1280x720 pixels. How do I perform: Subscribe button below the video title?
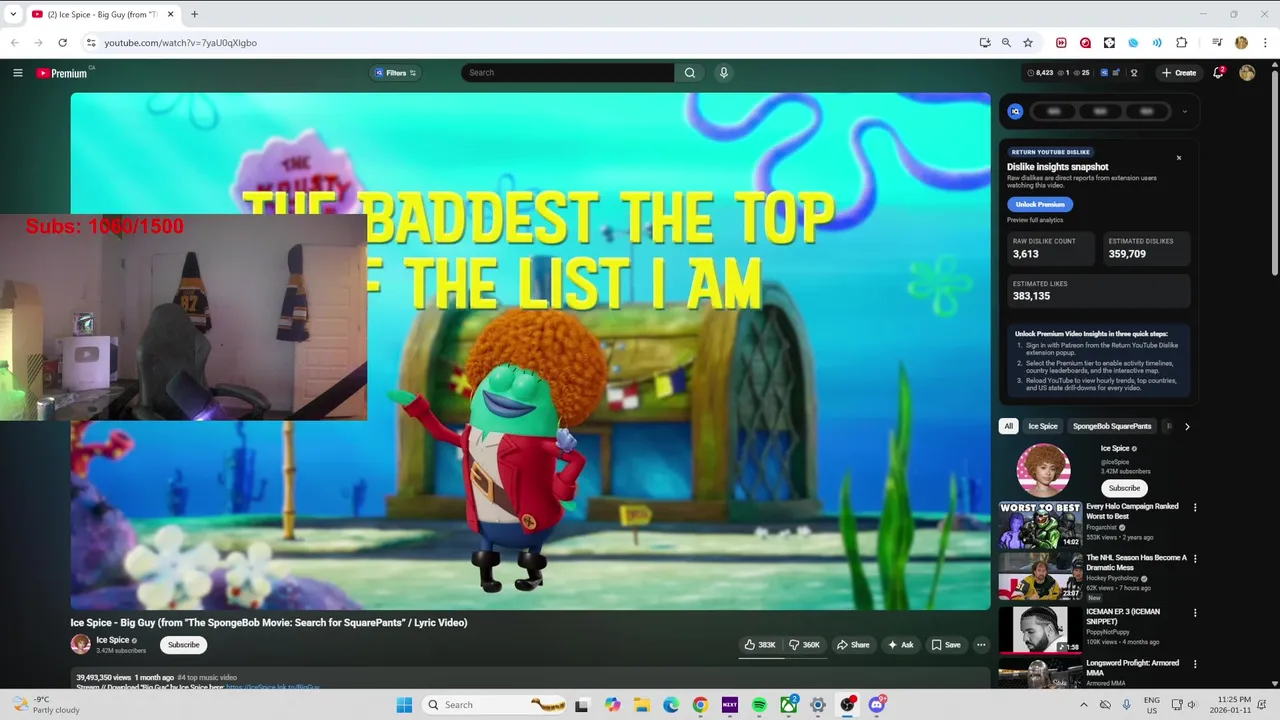click(x=183, y=645)
